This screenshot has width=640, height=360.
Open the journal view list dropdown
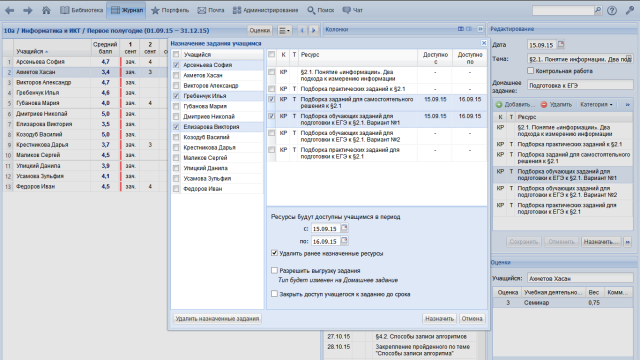pos(284,30)
